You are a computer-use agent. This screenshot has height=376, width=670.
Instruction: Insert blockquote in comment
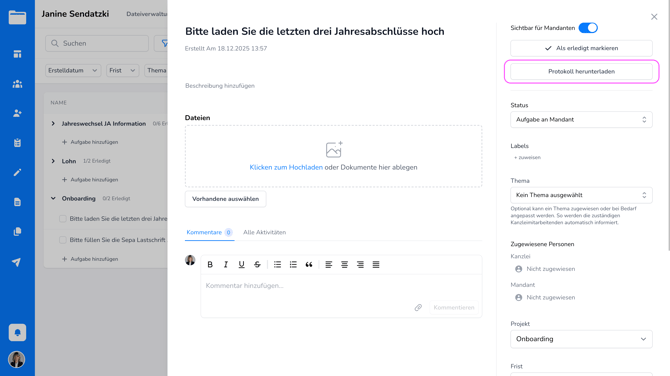[x=309, y=264]
